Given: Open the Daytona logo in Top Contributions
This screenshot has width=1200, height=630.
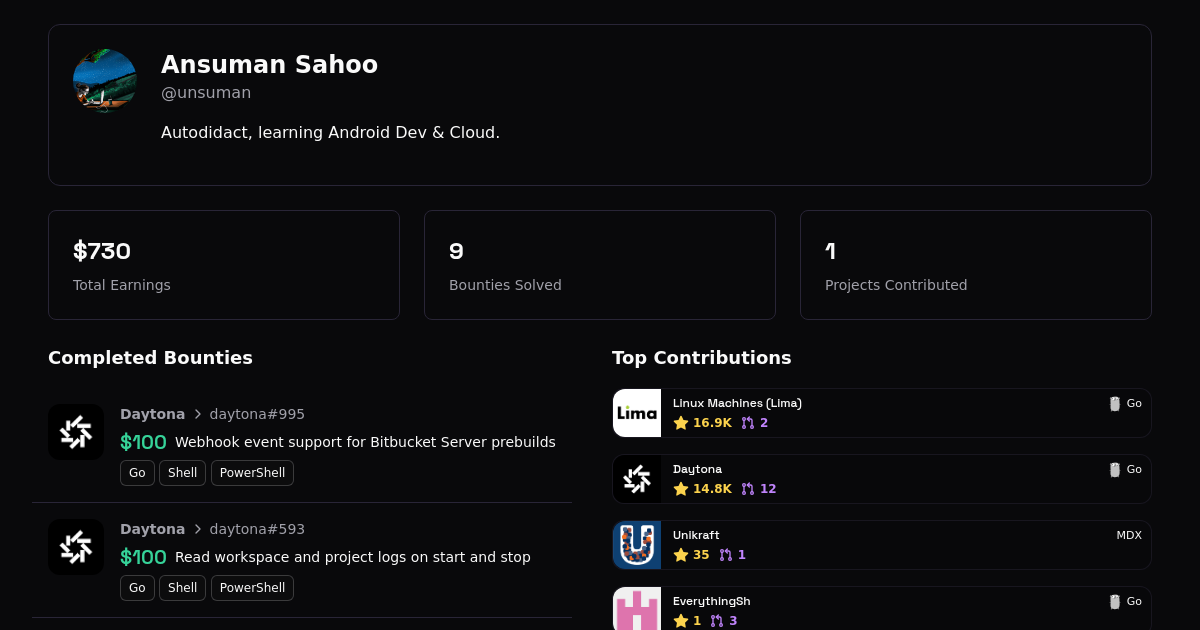Looking at the screenshot, I should point(637,479).
